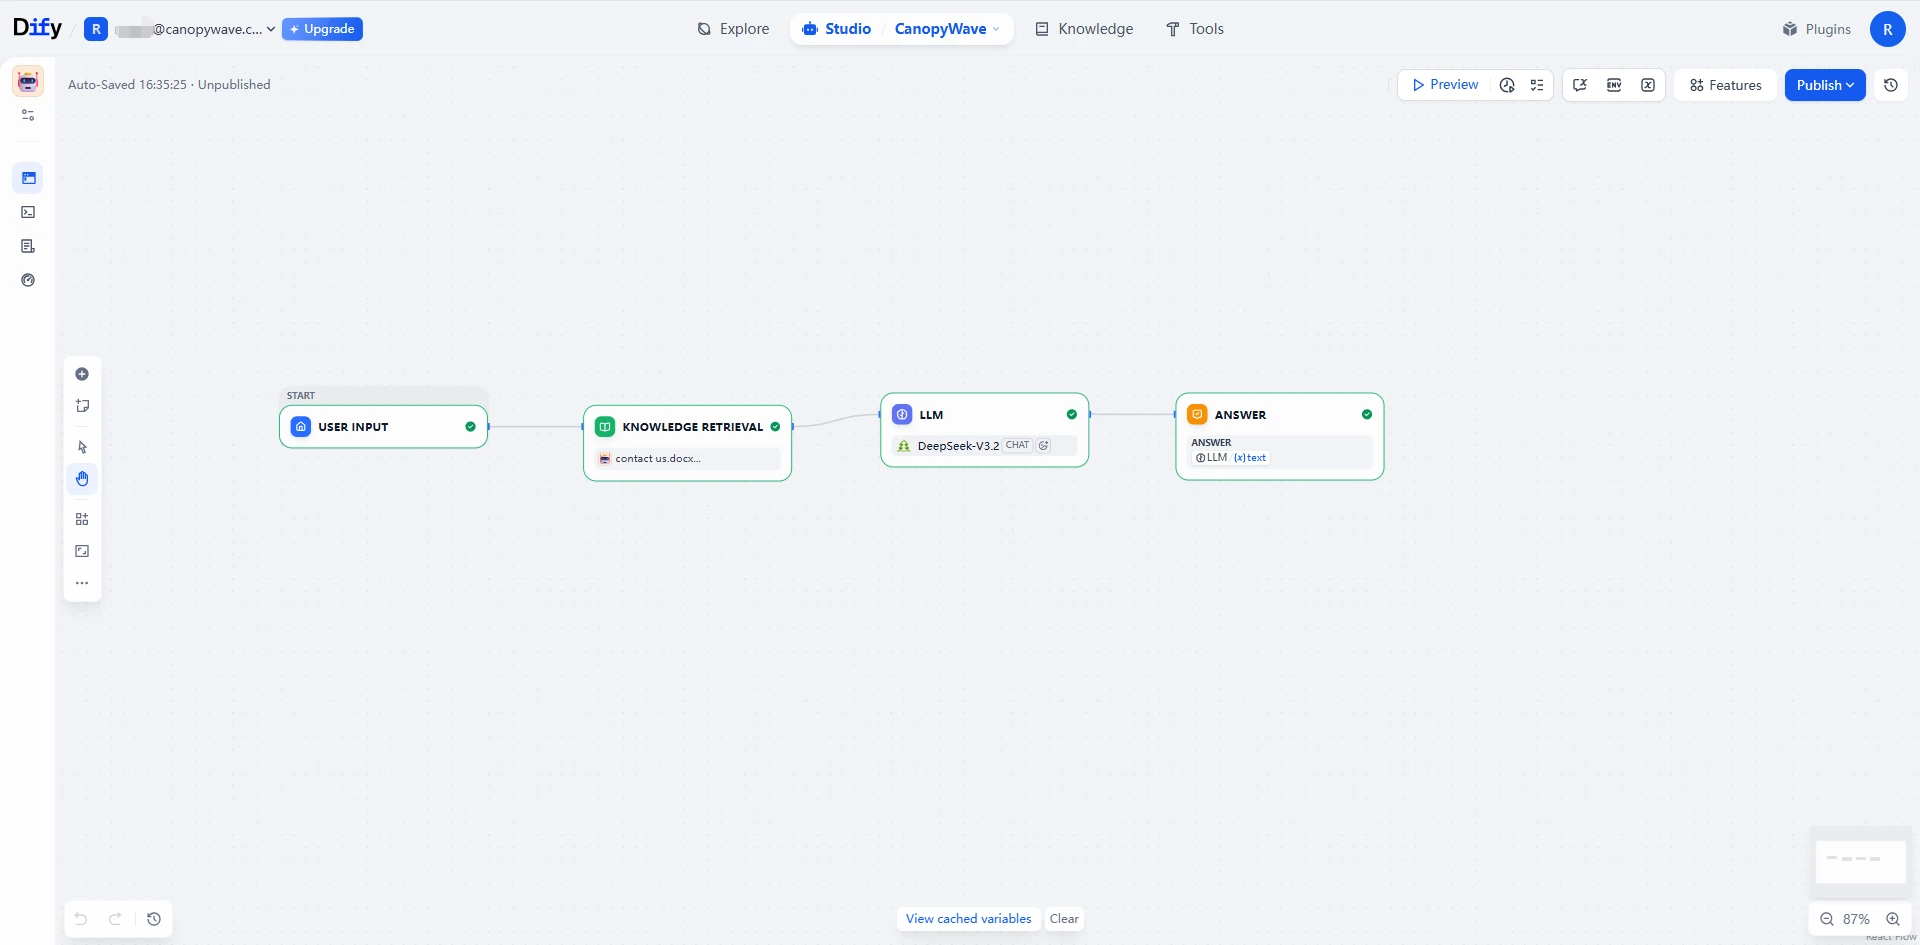The height and width of the screenshot is (945, 1920).
Task: Click the add node plus icon
Action: pyautogui.click(x=82, y=374)
